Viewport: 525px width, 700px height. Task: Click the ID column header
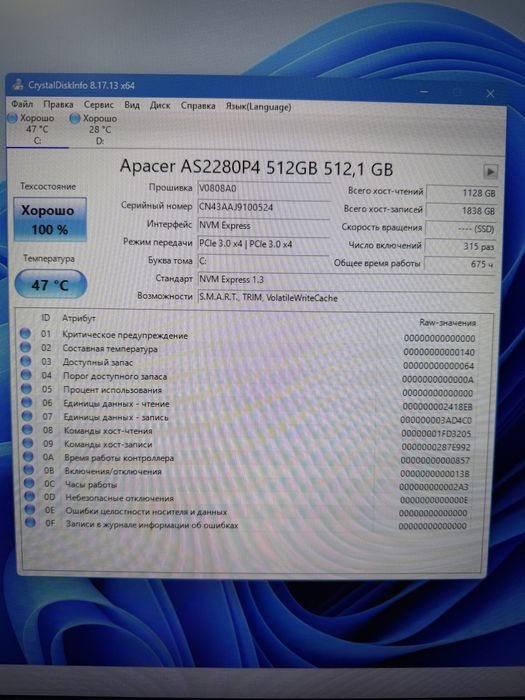46,317
